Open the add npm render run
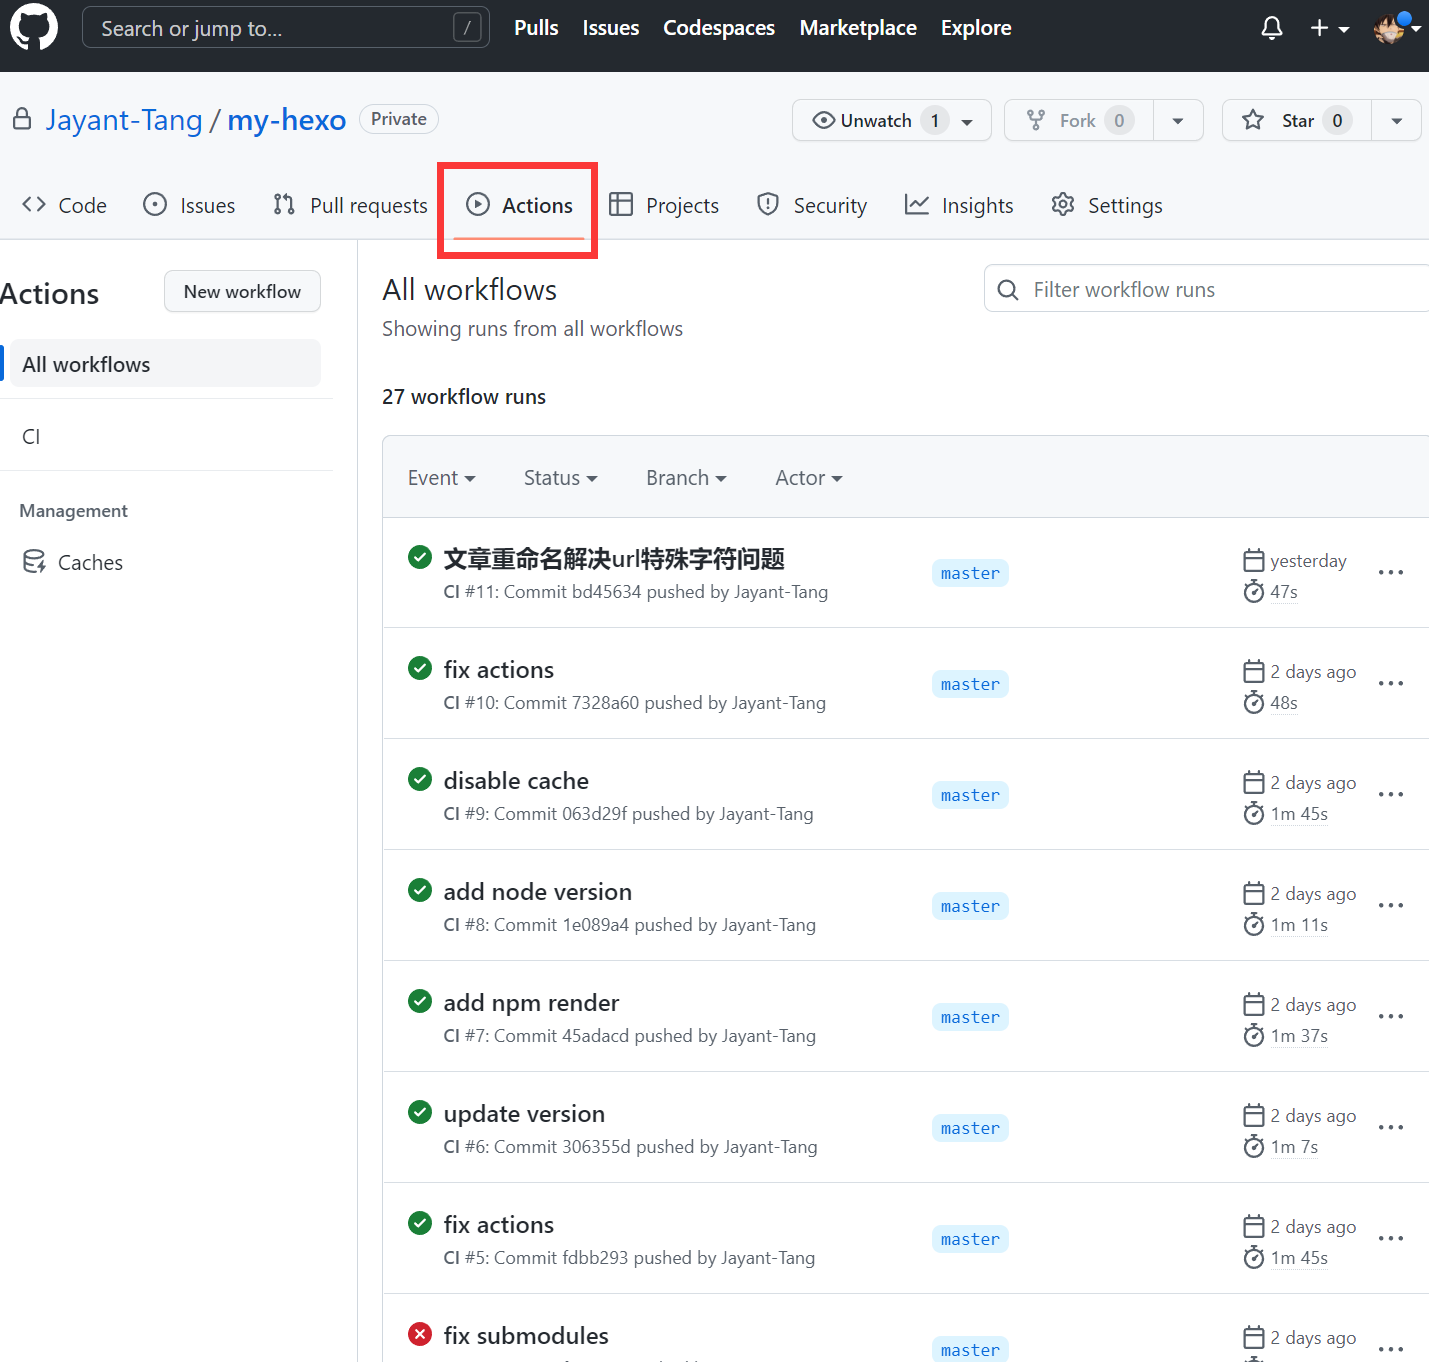 tap(531, 1002)
